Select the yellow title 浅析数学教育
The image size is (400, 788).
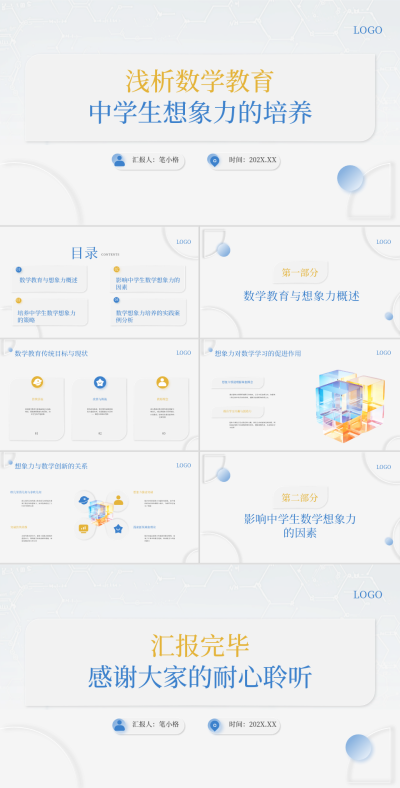pos(200,82)
